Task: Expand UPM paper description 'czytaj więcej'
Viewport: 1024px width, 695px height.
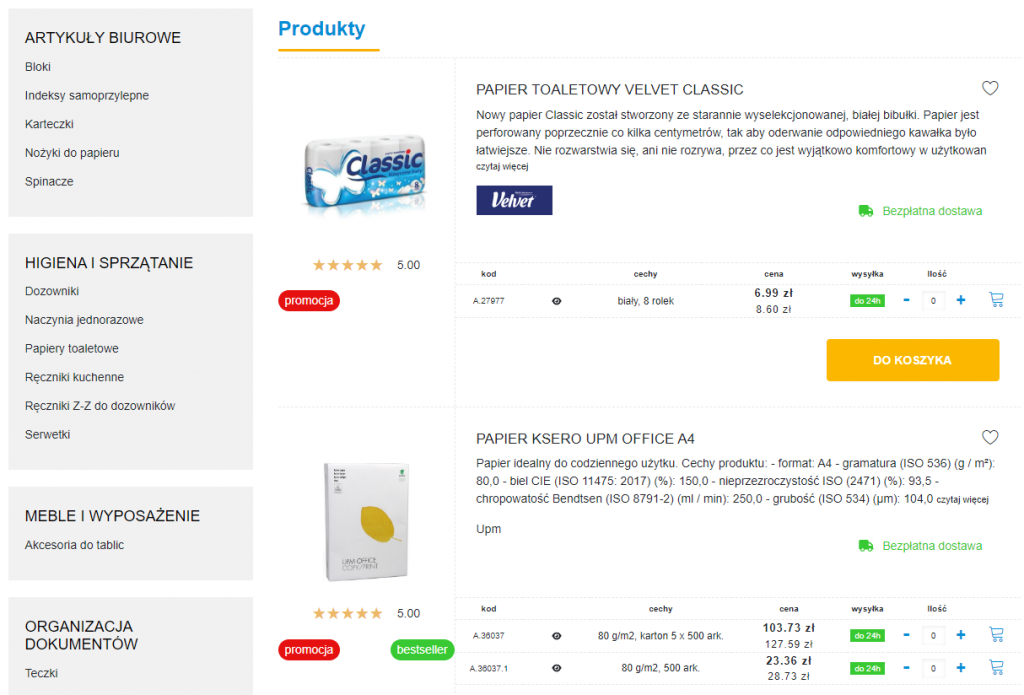Action: [963, 500]
